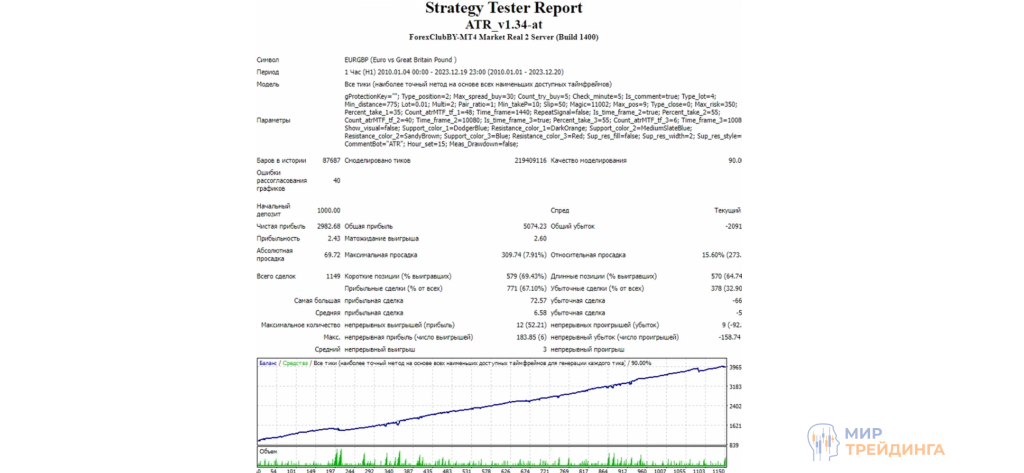
Task: Click the Чистая прибыль value 2982.68
Action: pos(327,227)
